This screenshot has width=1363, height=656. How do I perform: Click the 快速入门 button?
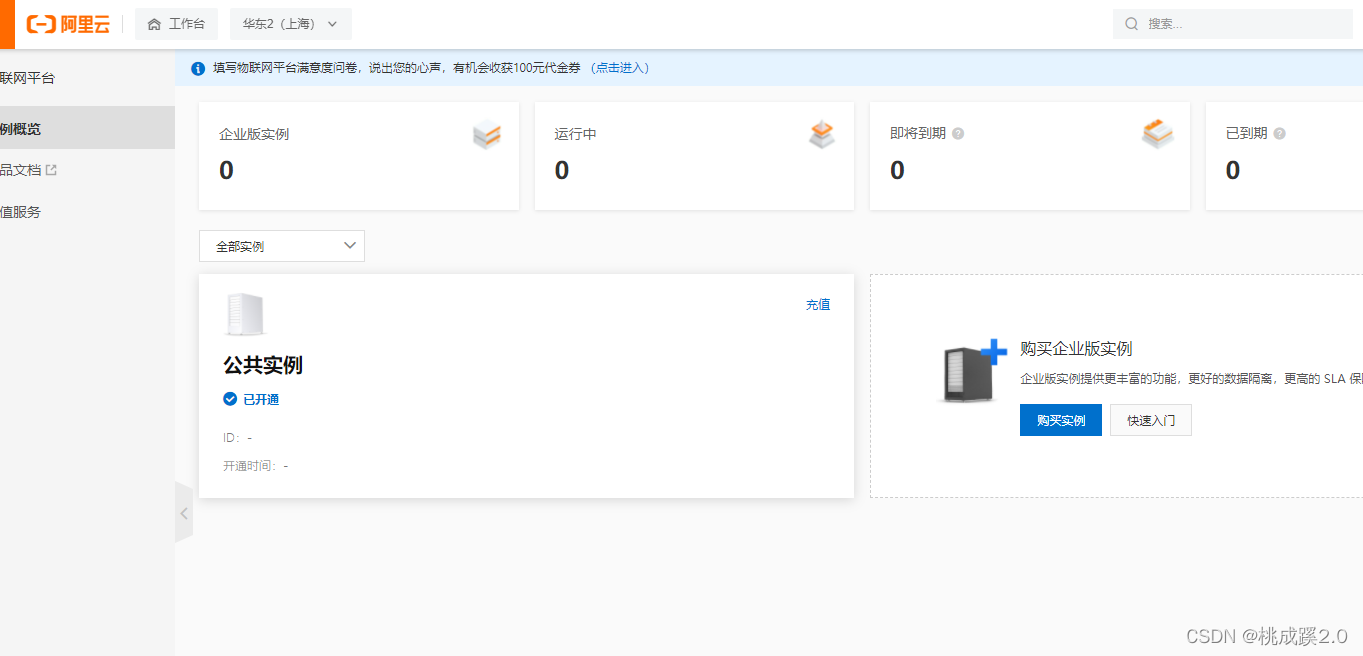point(1149,420)
